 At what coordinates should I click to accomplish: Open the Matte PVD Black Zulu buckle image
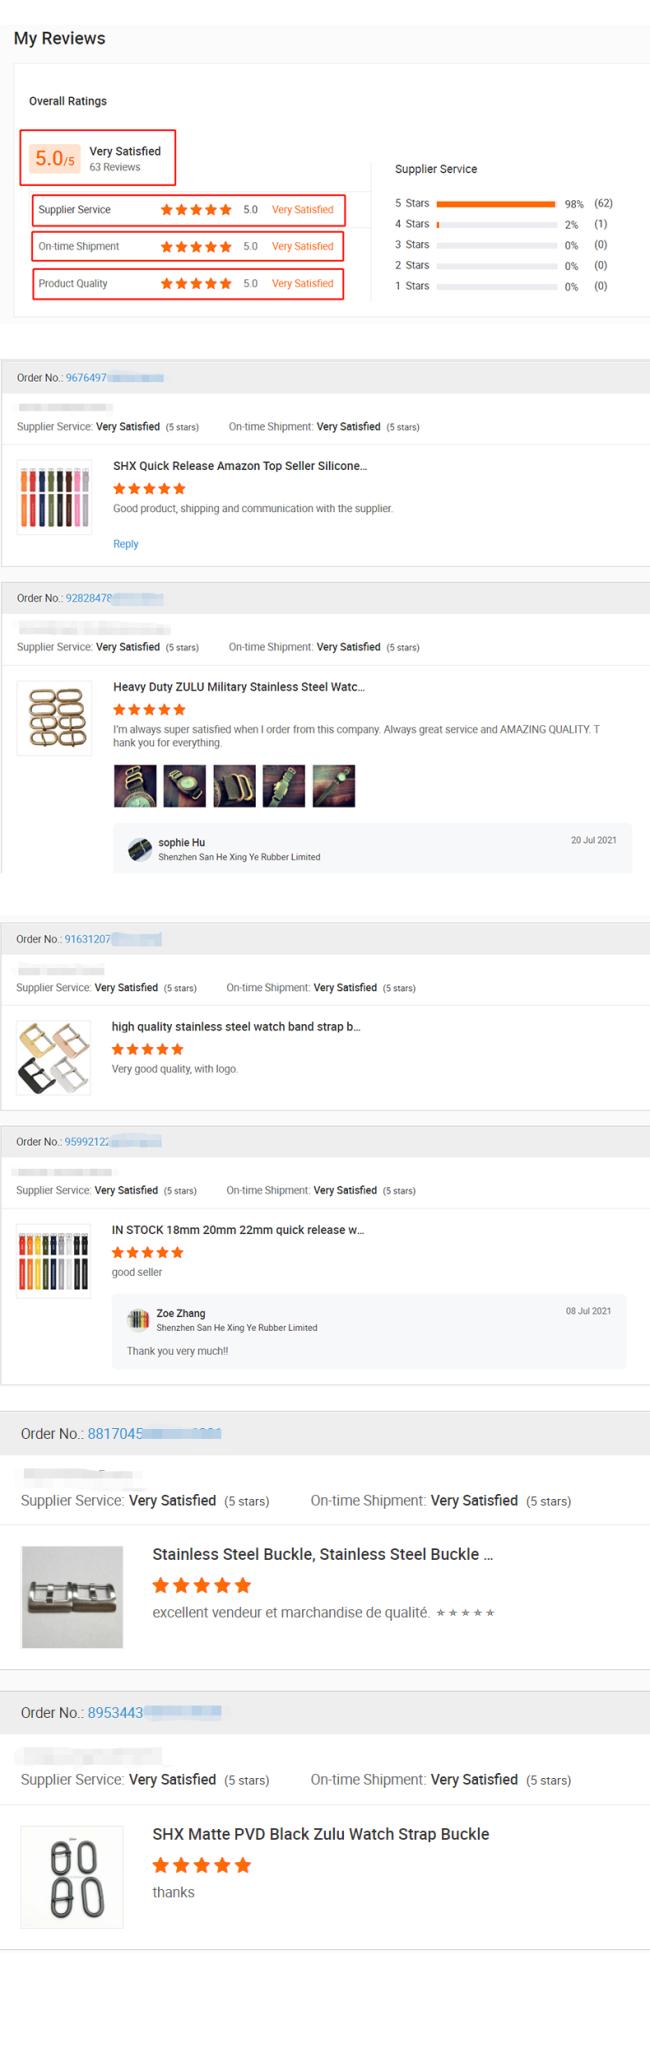[x=72, y=1877]
